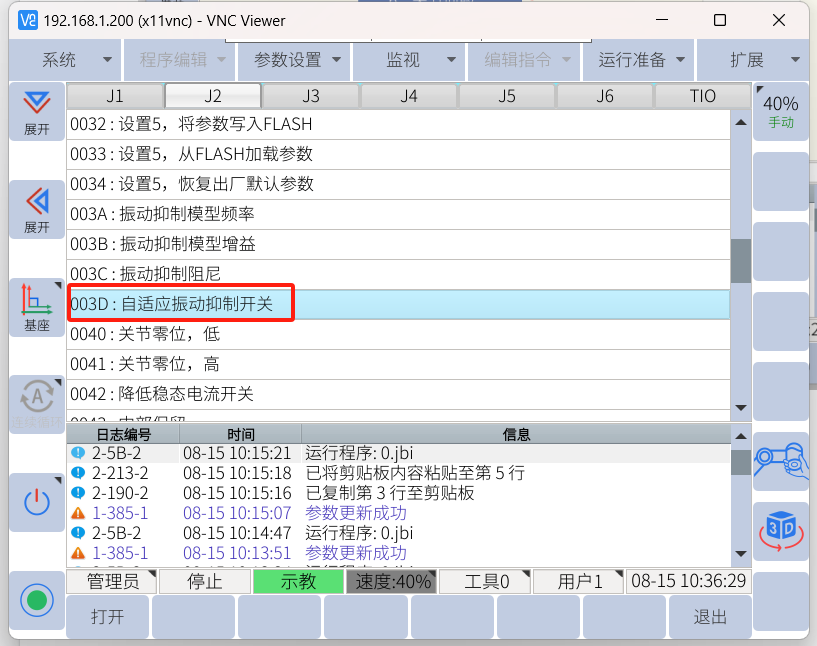The image size is (817, 646).
Task: Switch to the TIO tab
Action: click(702, 96)
